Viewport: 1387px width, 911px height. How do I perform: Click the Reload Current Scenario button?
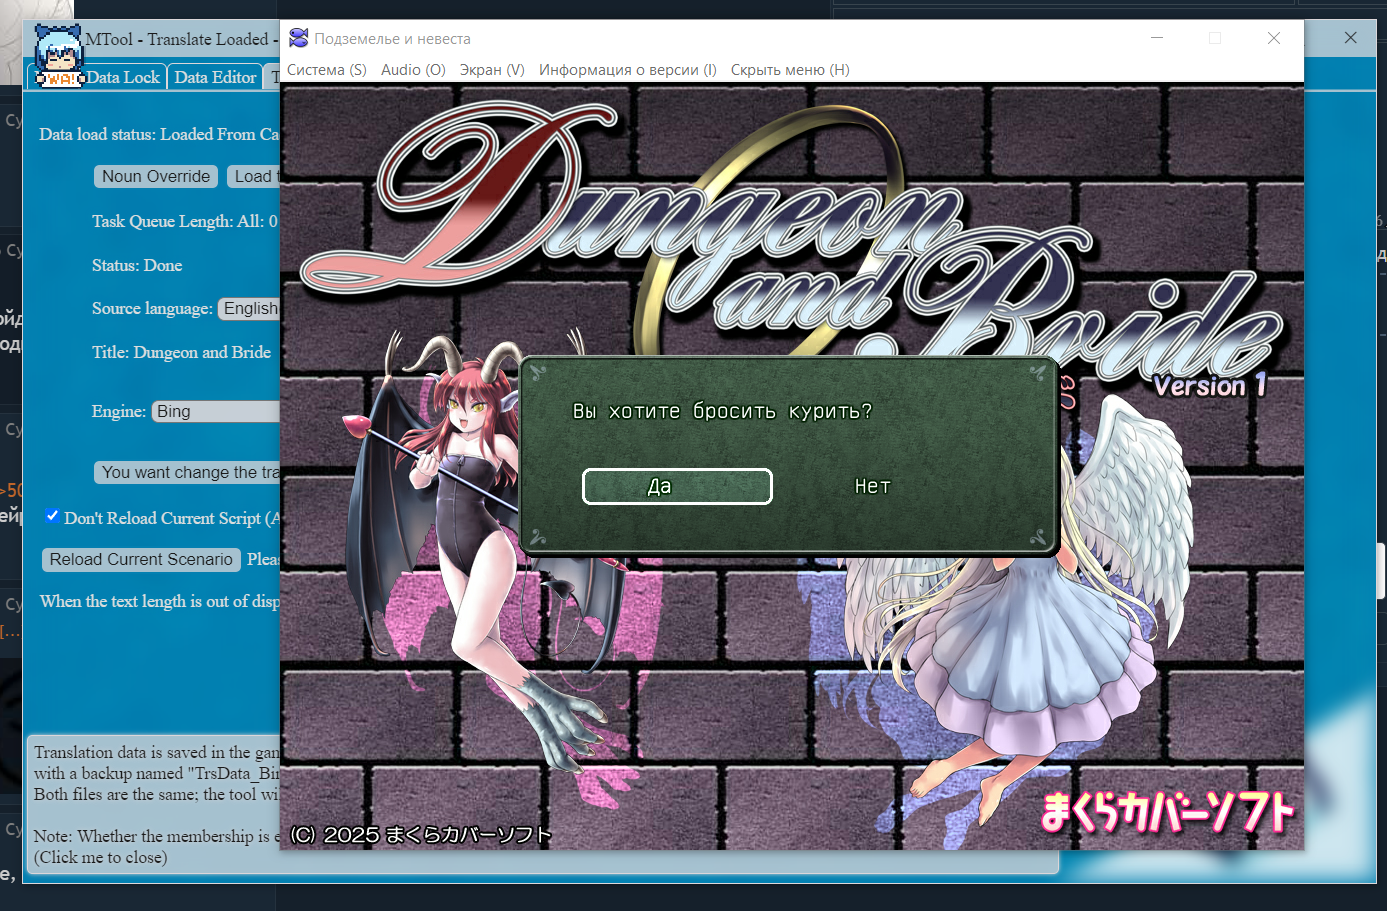[141, 559]
